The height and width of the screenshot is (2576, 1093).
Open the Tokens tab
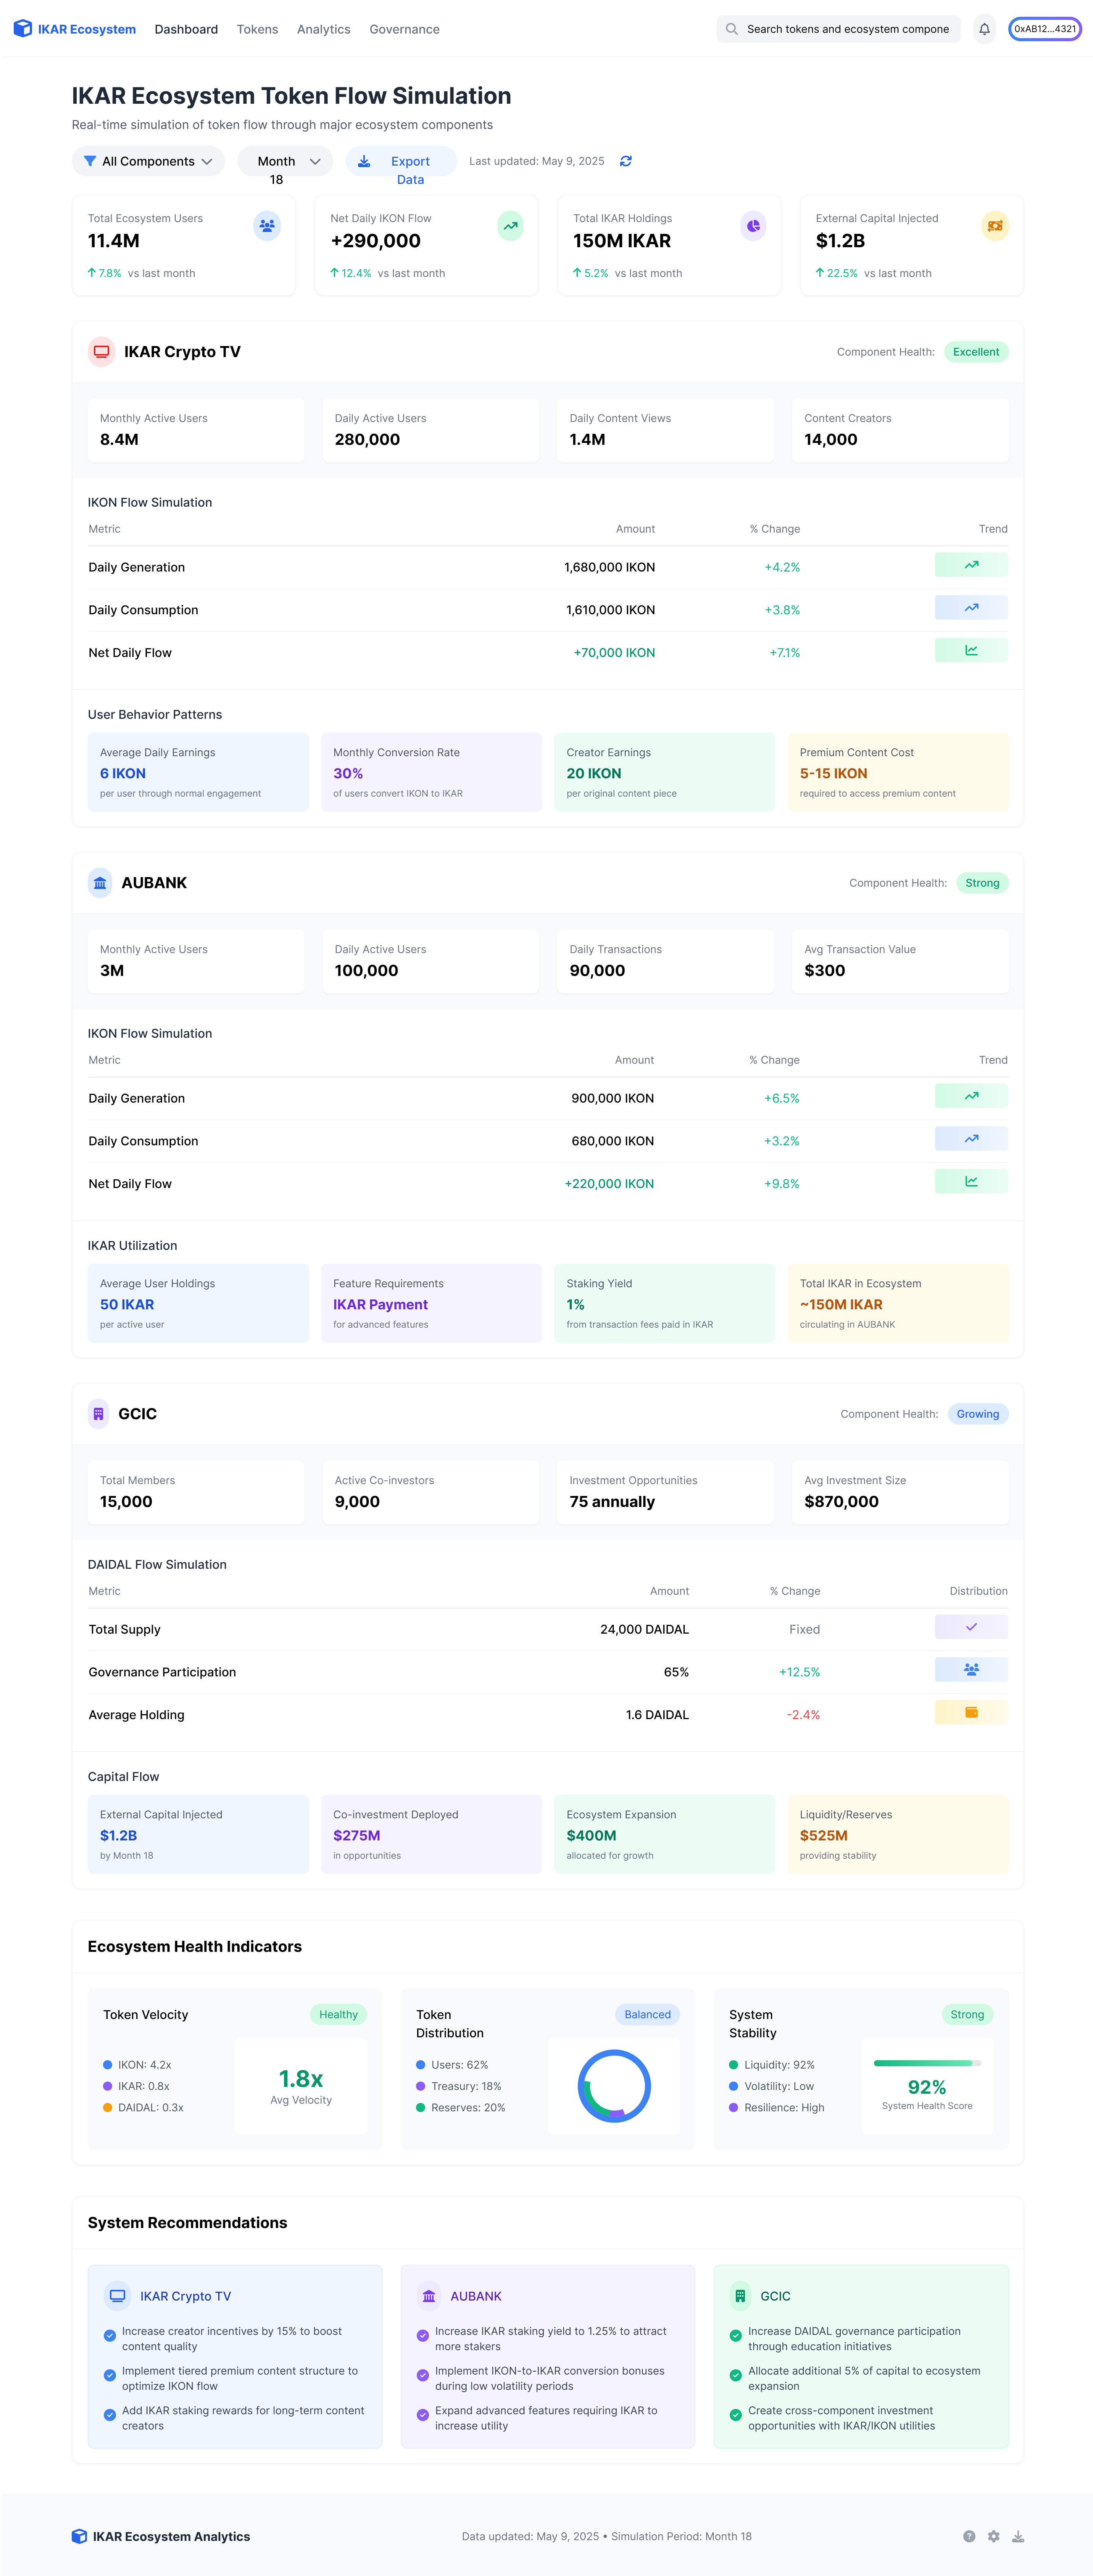257,29
